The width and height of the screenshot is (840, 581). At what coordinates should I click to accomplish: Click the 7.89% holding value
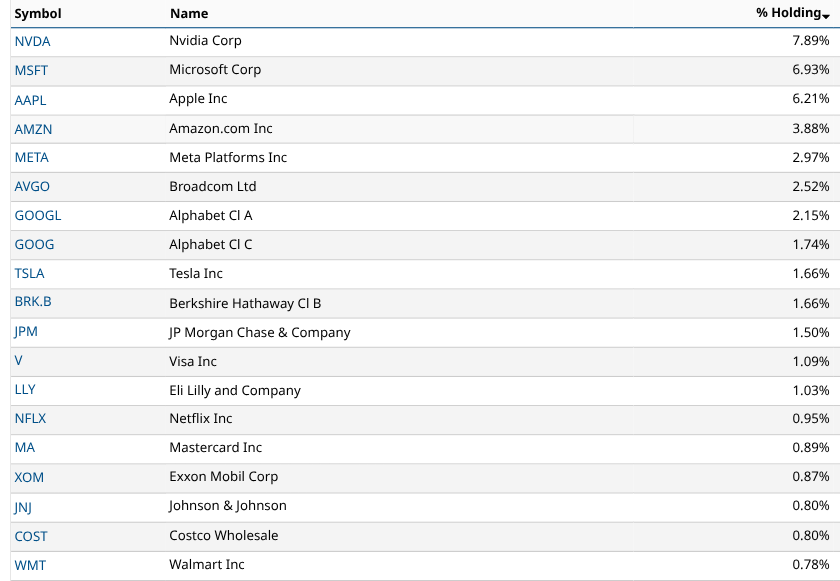pyautogui.click(x=811, y=40)
